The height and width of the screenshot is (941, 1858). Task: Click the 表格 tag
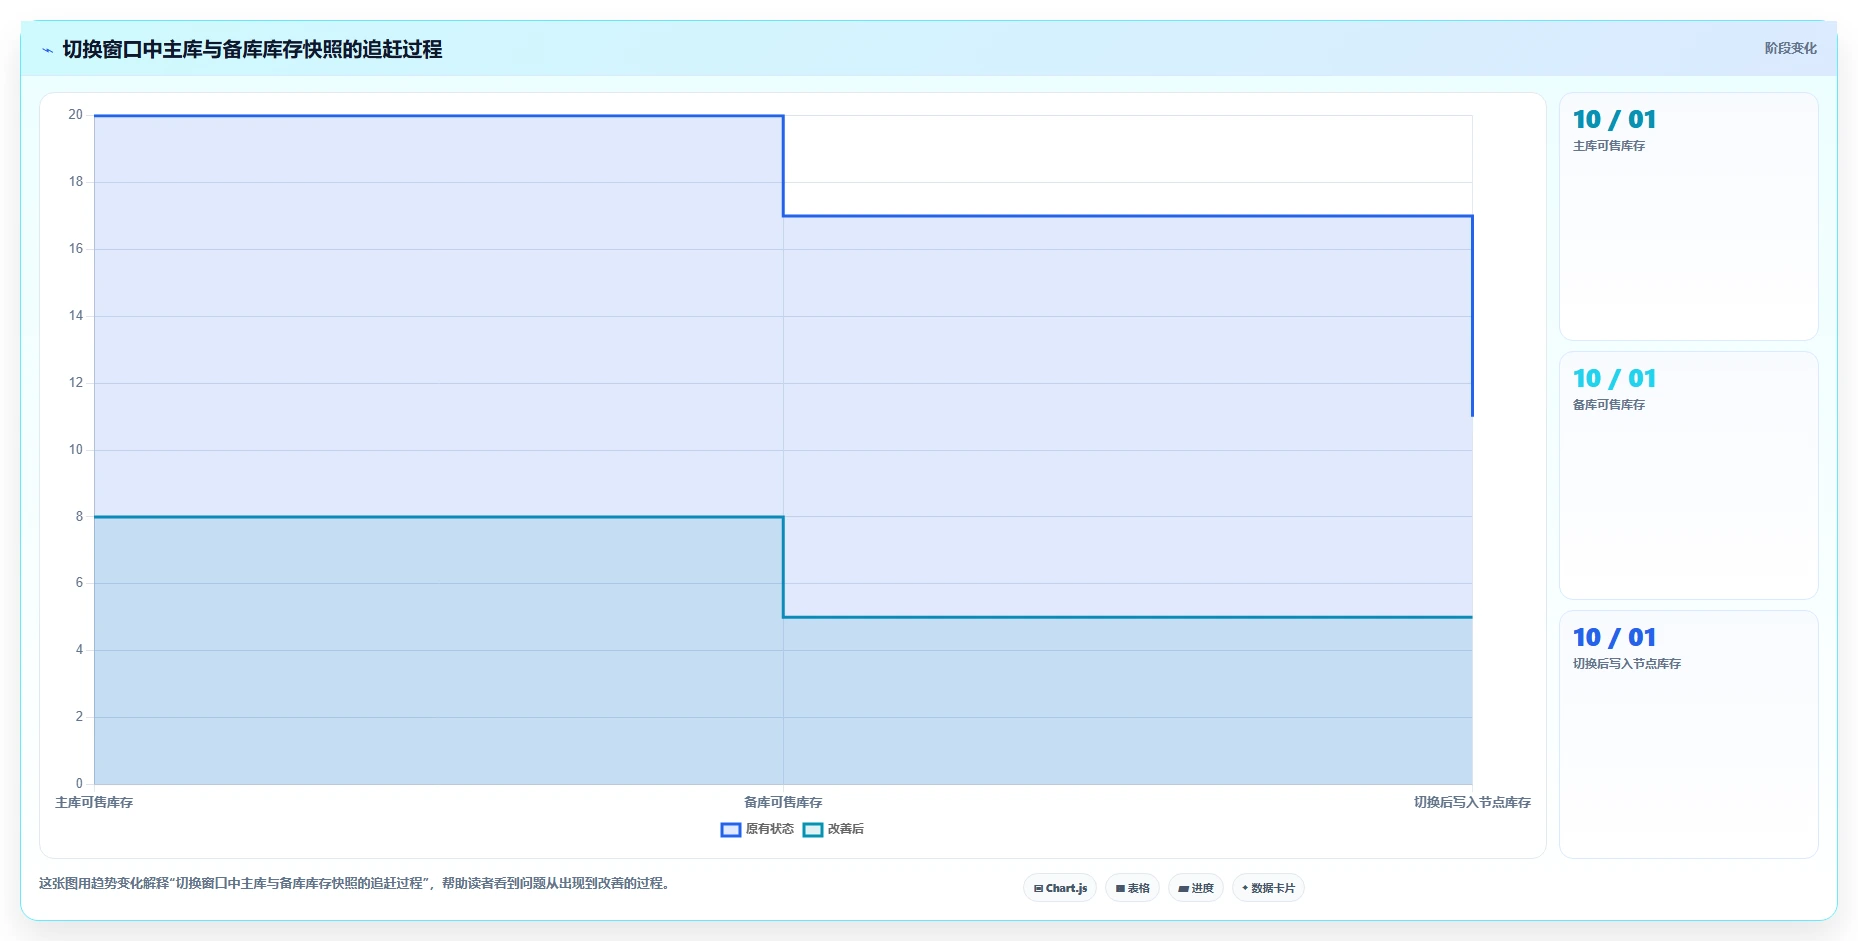(x=1132, y=888)
